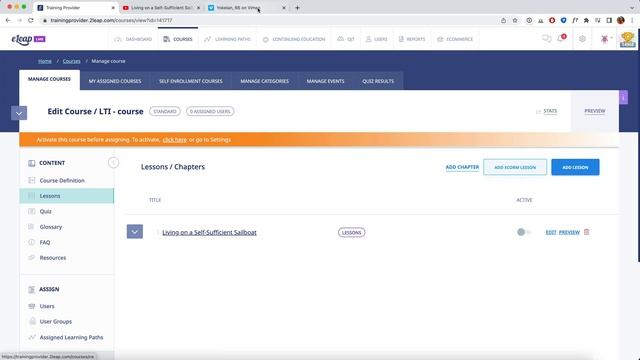Open the Users top menu
The width and height of the screenshot is (640, 360).
click(x=376, y=39)
